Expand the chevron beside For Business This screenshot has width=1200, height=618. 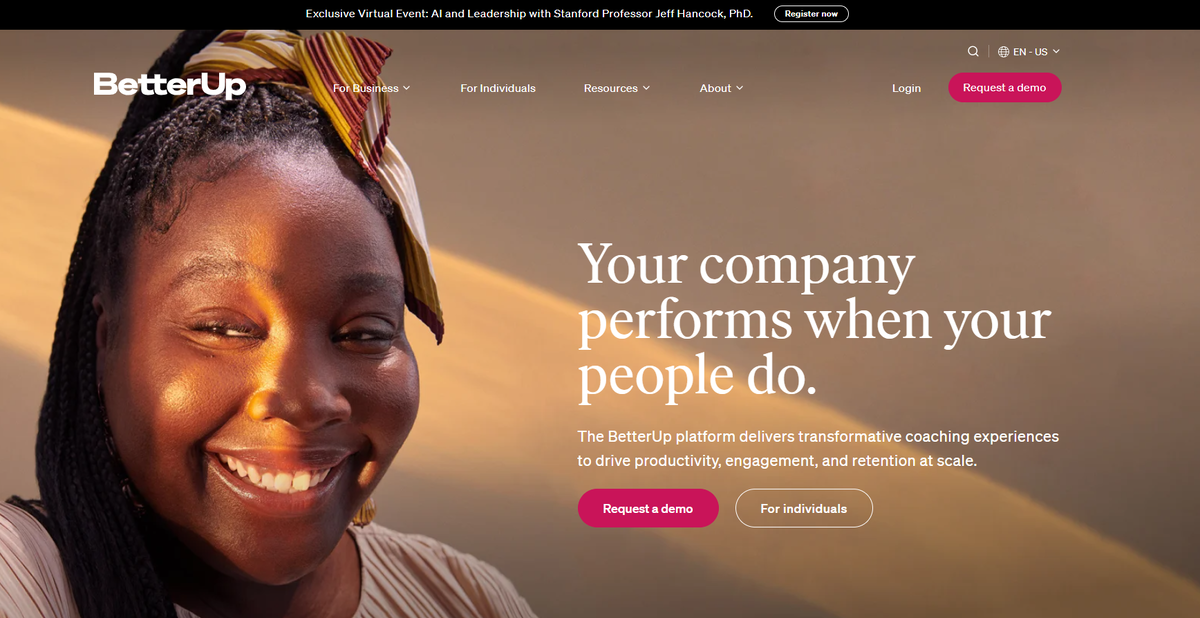[x=407, y=88]
